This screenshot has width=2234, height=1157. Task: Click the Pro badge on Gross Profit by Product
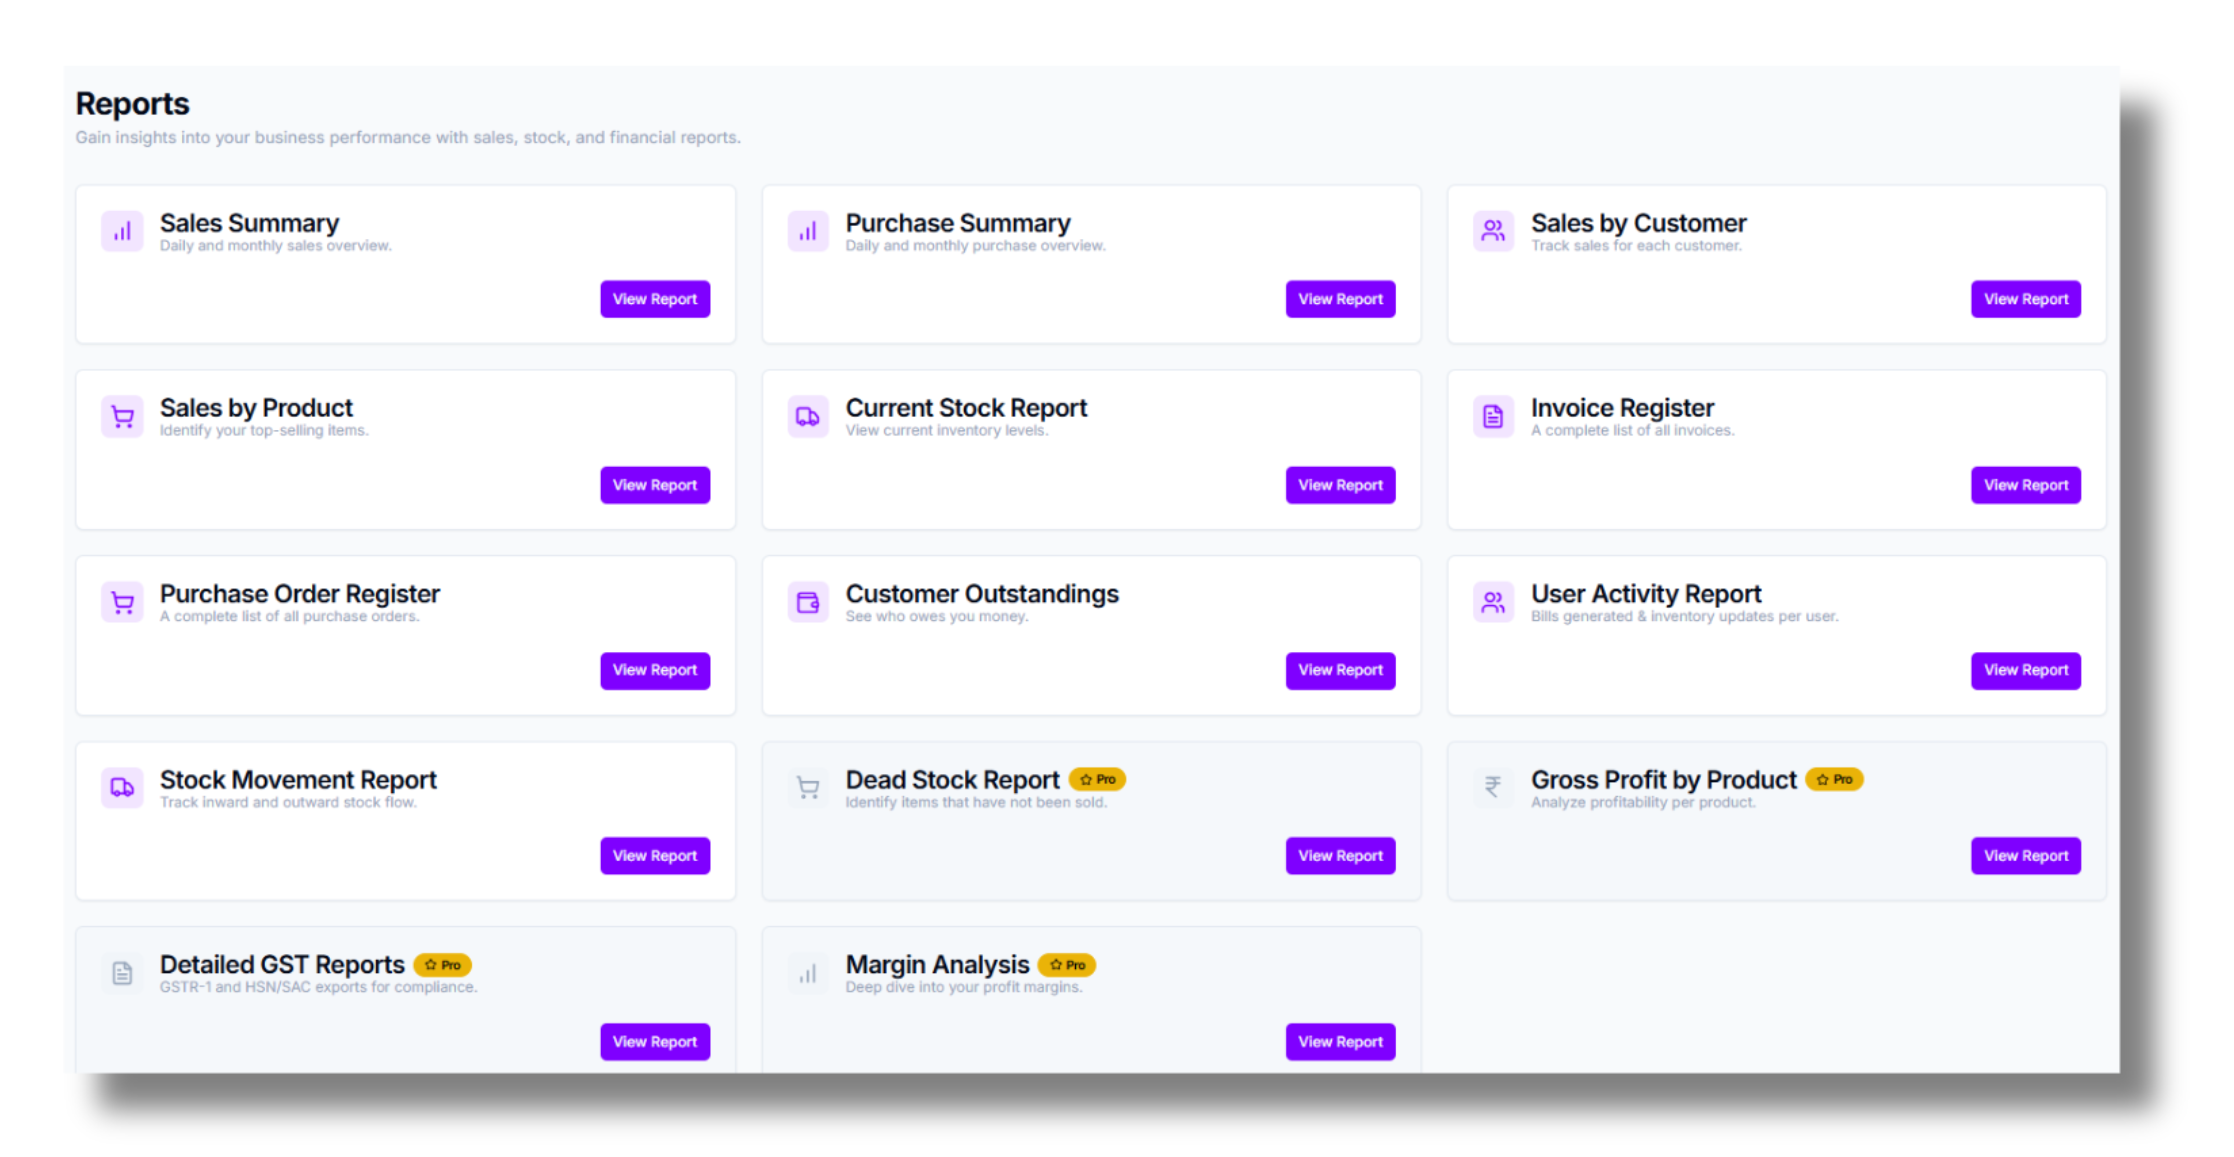[1835, 778]
